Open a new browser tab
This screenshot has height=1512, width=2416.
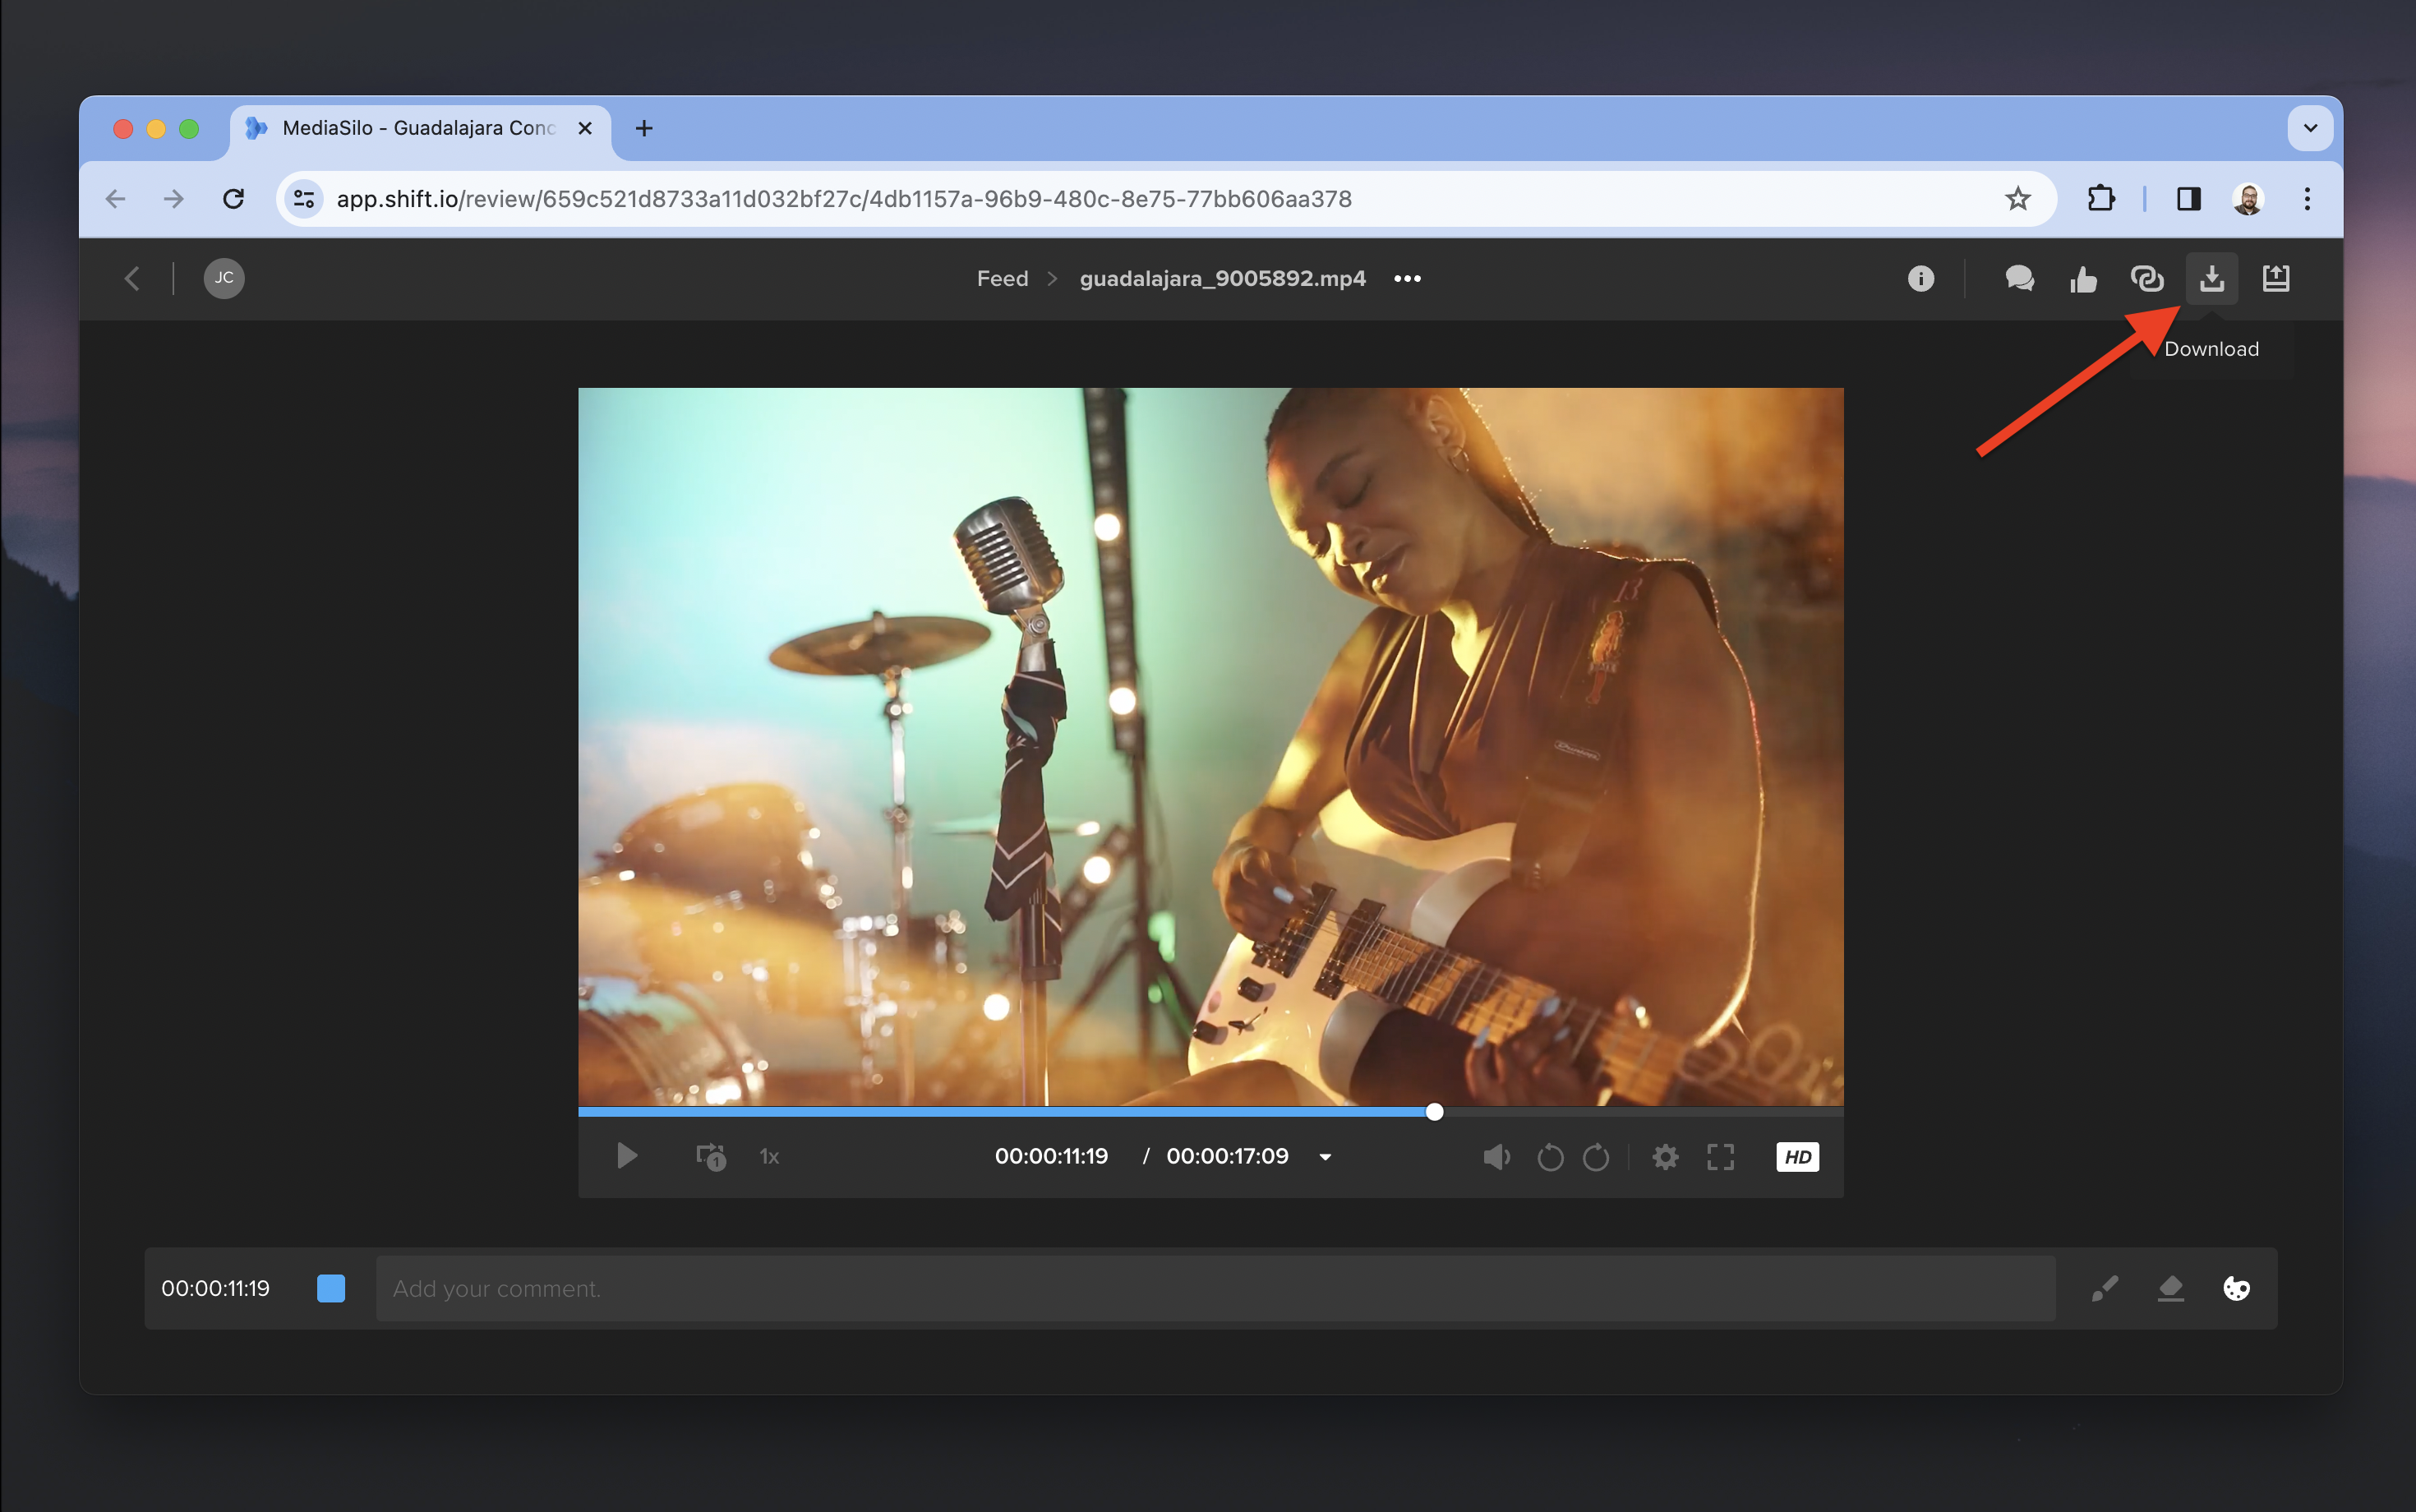pos(644,128)
